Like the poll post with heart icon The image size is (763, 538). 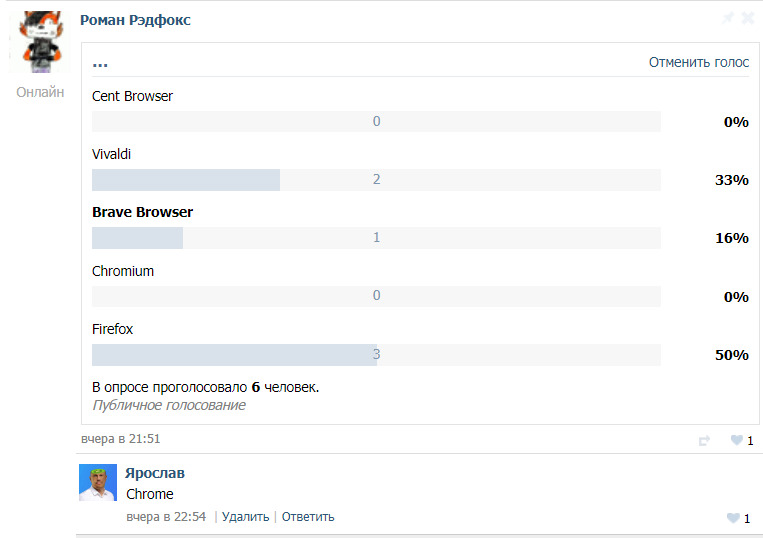736,440
